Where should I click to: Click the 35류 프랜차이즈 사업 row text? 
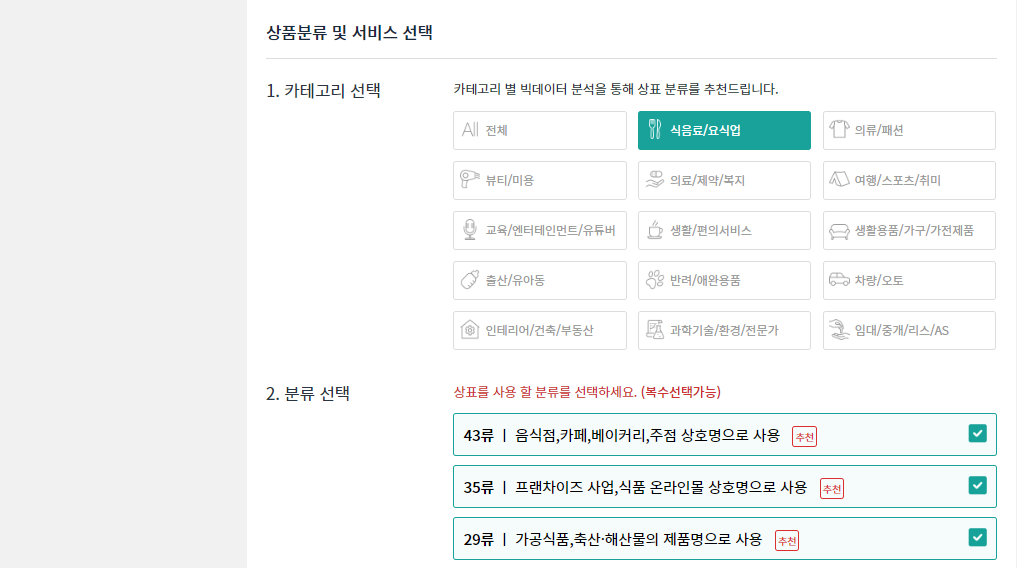pyautogui.click(x=635, y=487)
